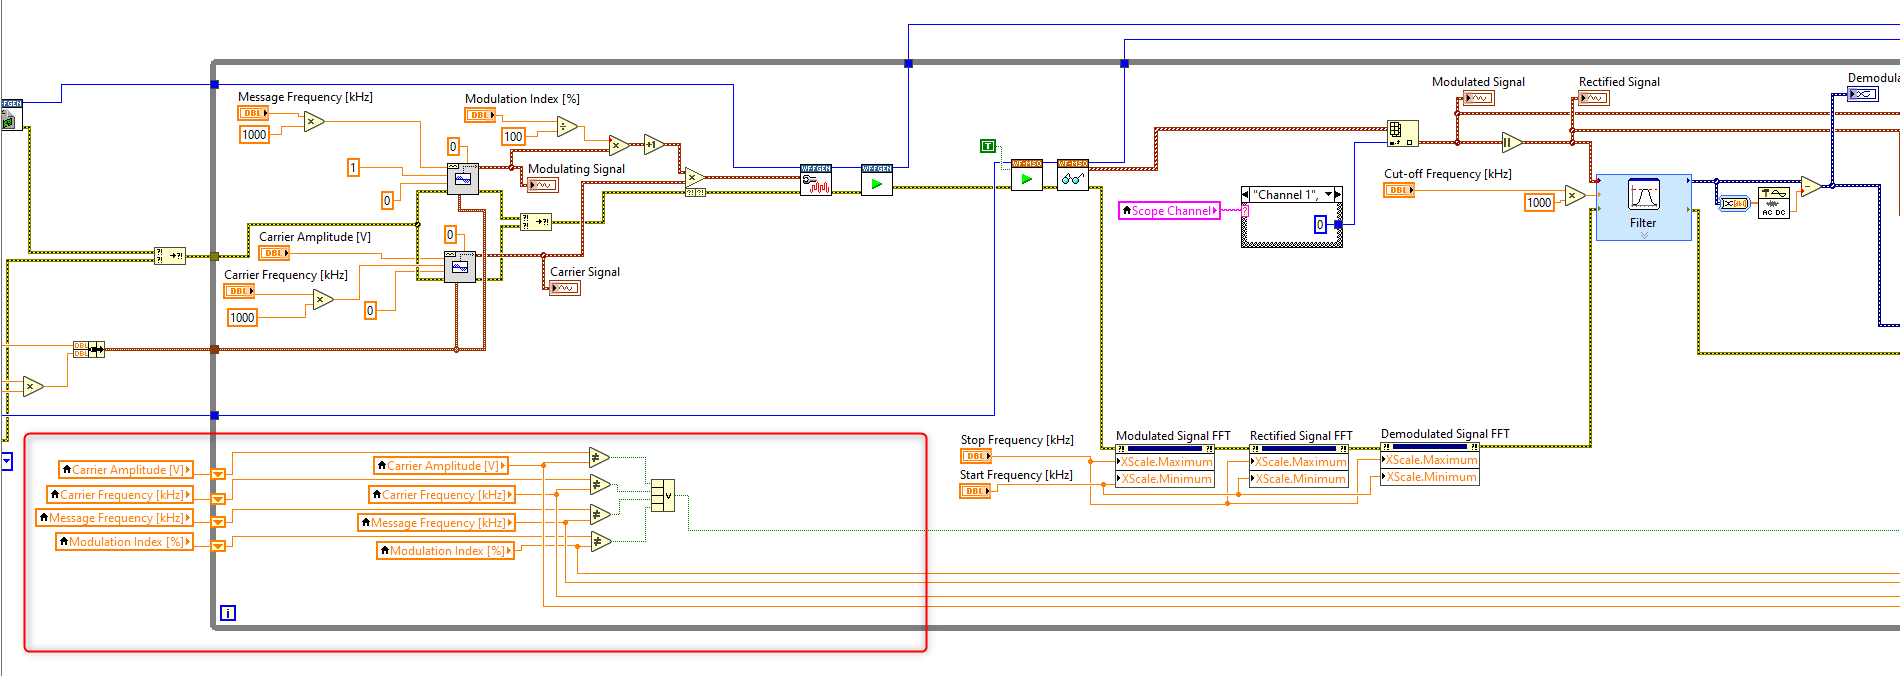
Task: Expand the Filter express VI chevron
Action: pos(1643,235)
